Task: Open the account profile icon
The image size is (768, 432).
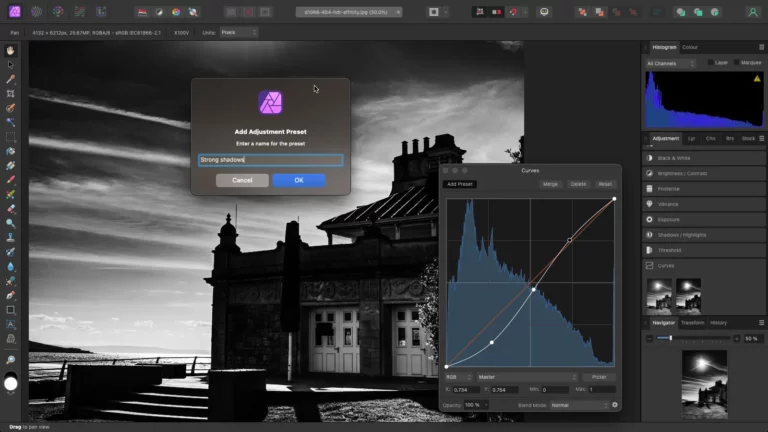Action: 750,12
